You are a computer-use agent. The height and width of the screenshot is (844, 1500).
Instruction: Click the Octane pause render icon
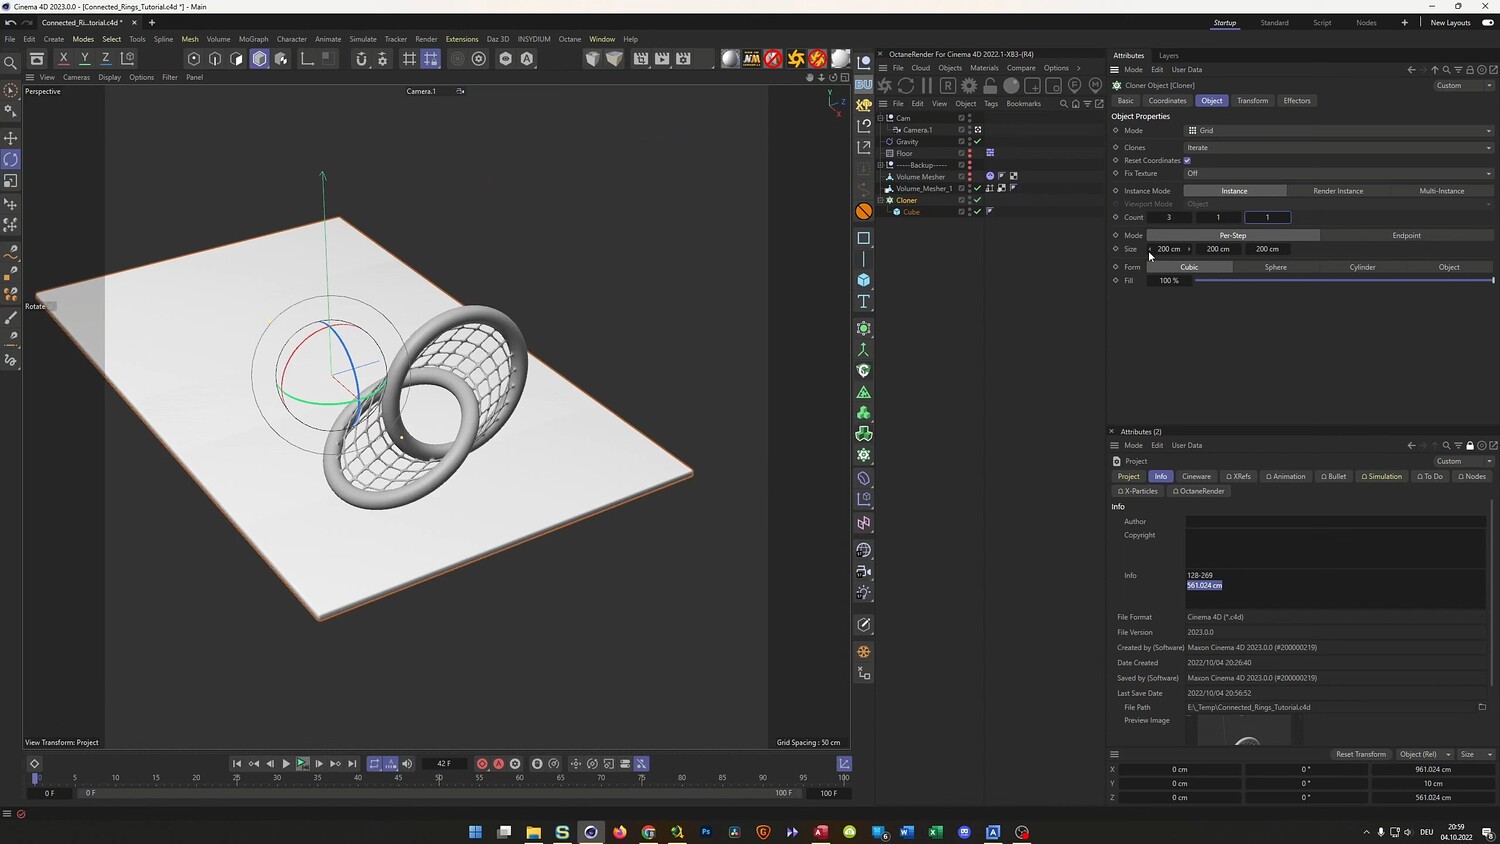tap(927, 86)
